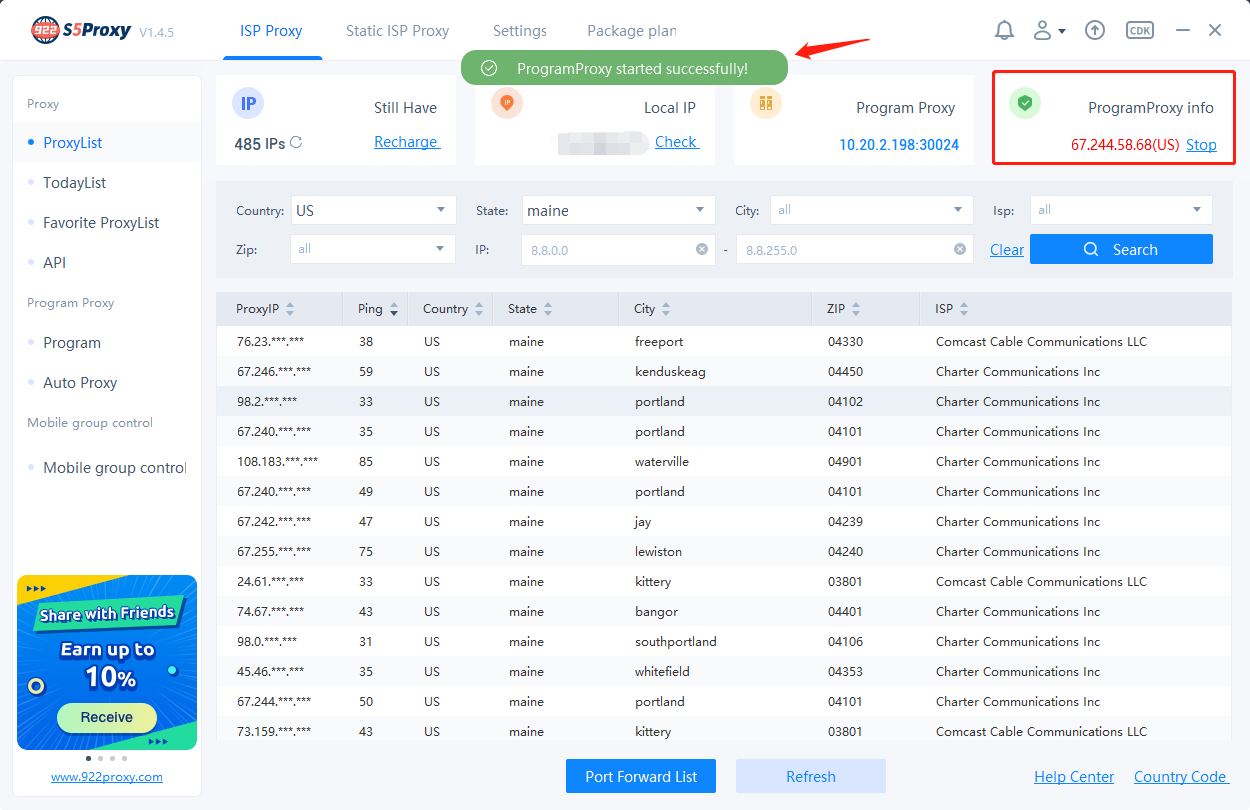This screenshot has width=1250, height=810.
Task: Sort by ZIP column arrows
Action: tap(856, 309)
